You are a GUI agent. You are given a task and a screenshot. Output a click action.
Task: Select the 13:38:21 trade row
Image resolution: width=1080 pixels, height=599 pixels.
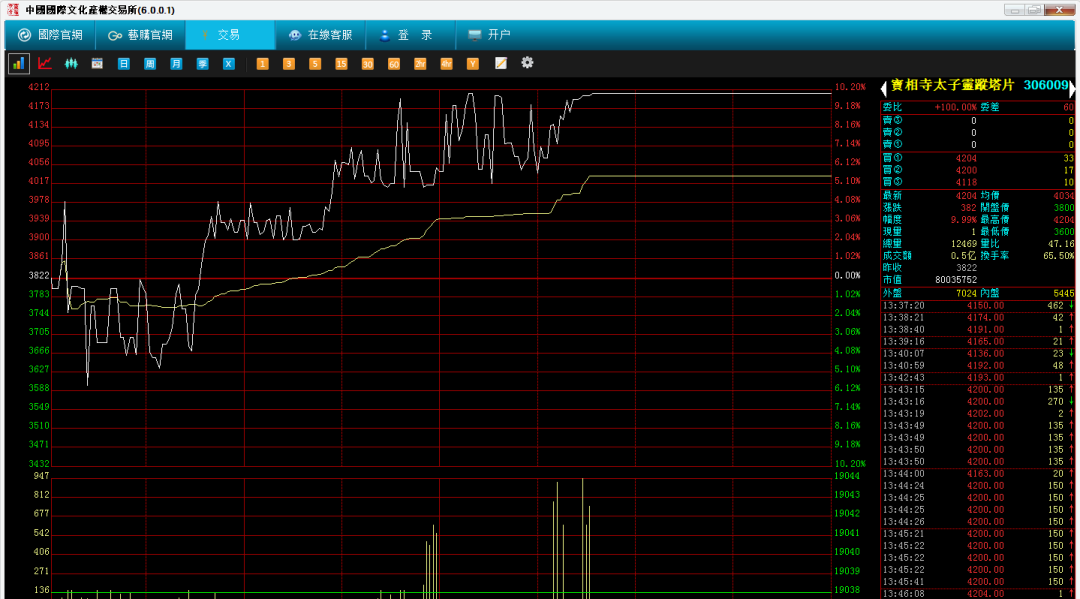(x=977, y=317)
